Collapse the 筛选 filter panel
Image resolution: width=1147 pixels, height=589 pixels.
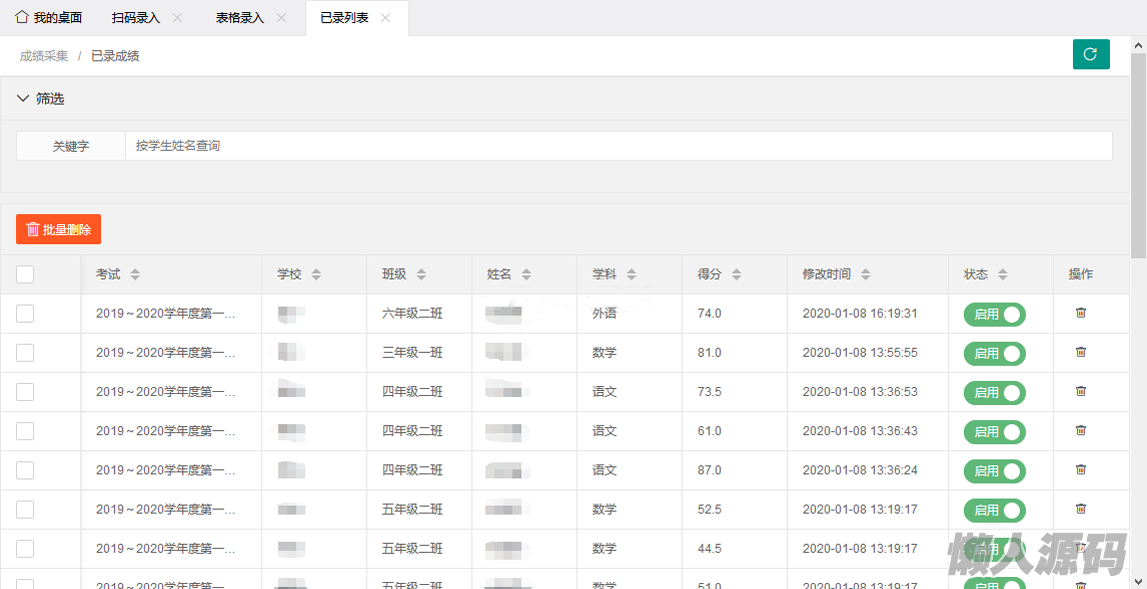[x=24, y=99]
